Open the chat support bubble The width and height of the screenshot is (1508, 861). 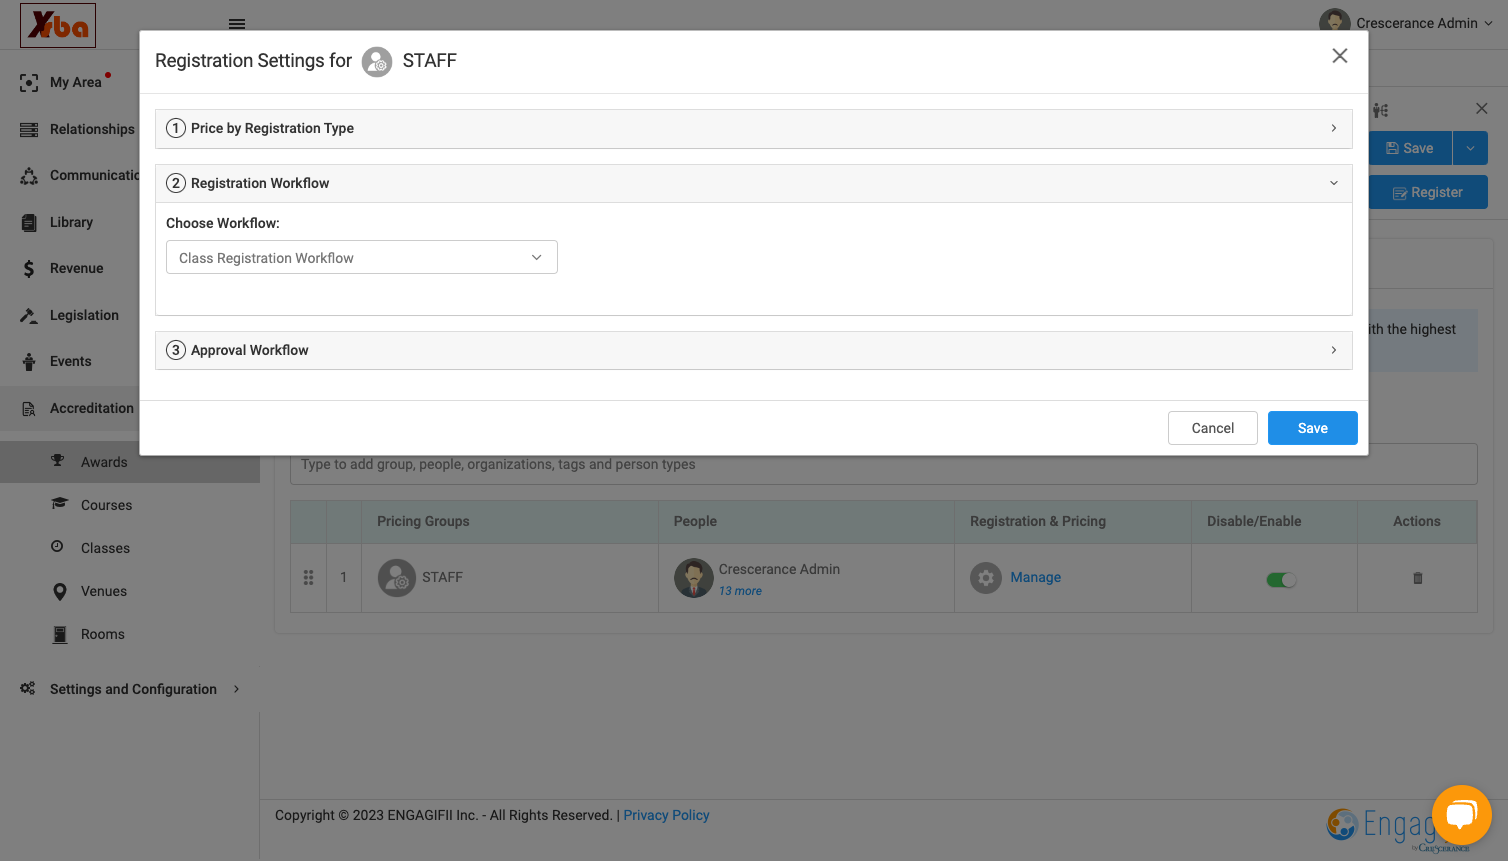tap(1461, 815)
